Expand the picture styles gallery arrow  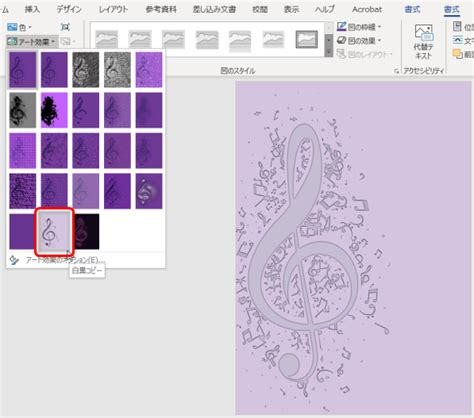pyautogui.click(x=329, y=53)
